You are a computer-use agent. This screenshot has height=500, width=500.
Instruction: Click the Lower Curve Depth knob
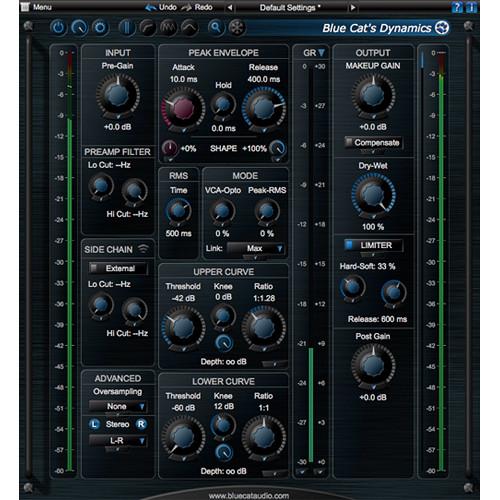[x=224, y=452]
